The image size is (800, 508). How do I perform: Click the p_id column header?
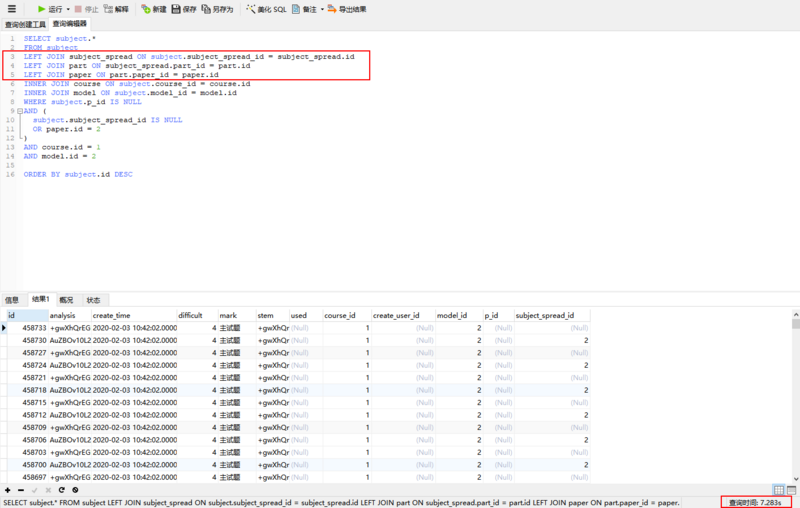[x=498, y=315]
